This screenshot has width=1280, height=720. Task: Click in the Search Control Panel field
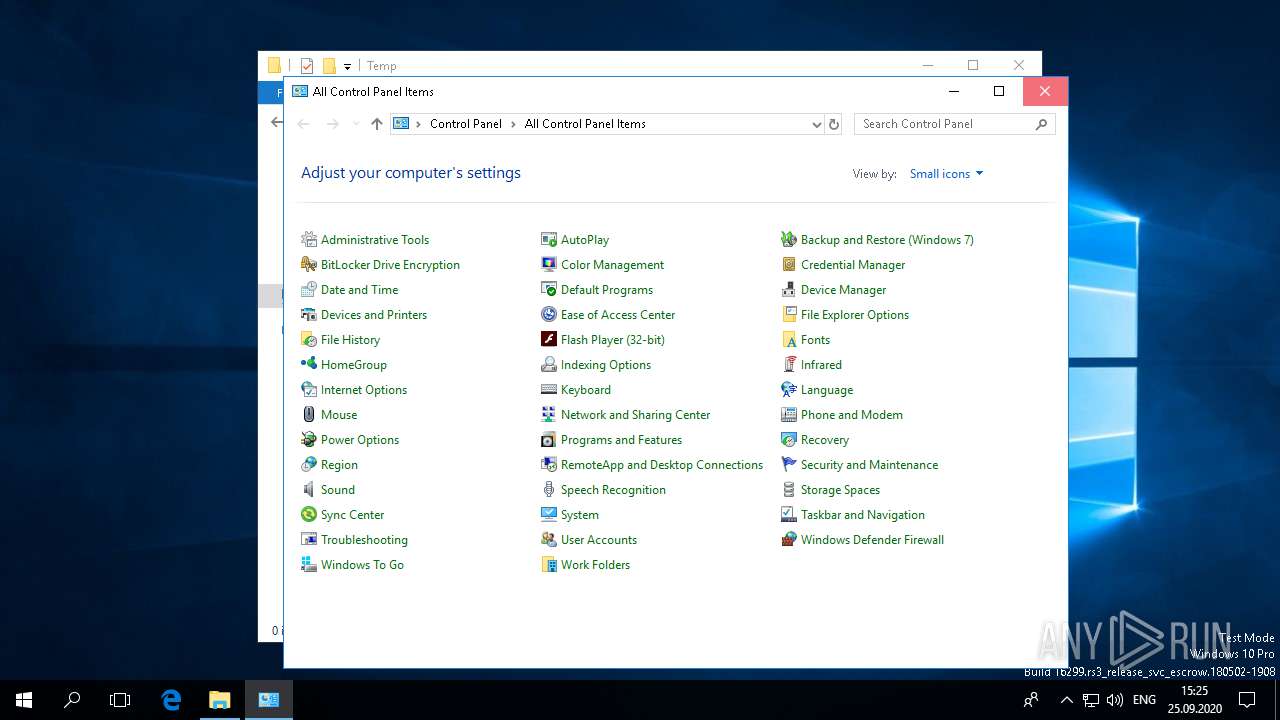pyautogui.click(x=955, y=124)
